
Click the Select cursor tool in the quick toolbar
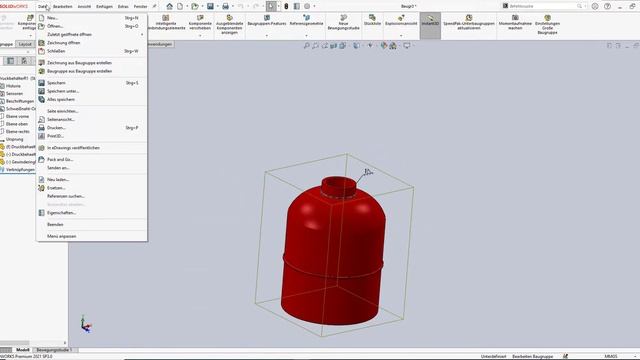click(x=271, y=6)
